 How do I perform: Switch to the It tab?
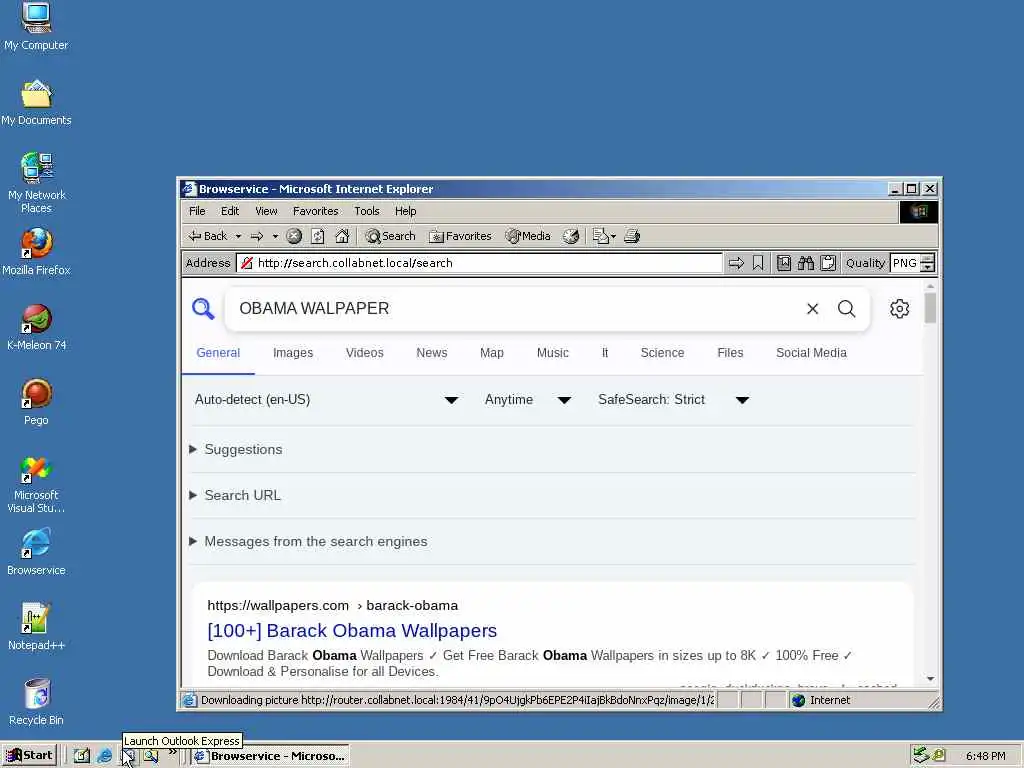point(605,353)
